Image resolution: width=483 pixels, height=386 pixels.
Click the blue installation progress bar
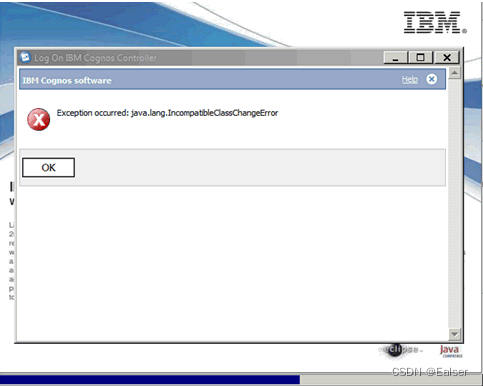click(x=150, y=380)
